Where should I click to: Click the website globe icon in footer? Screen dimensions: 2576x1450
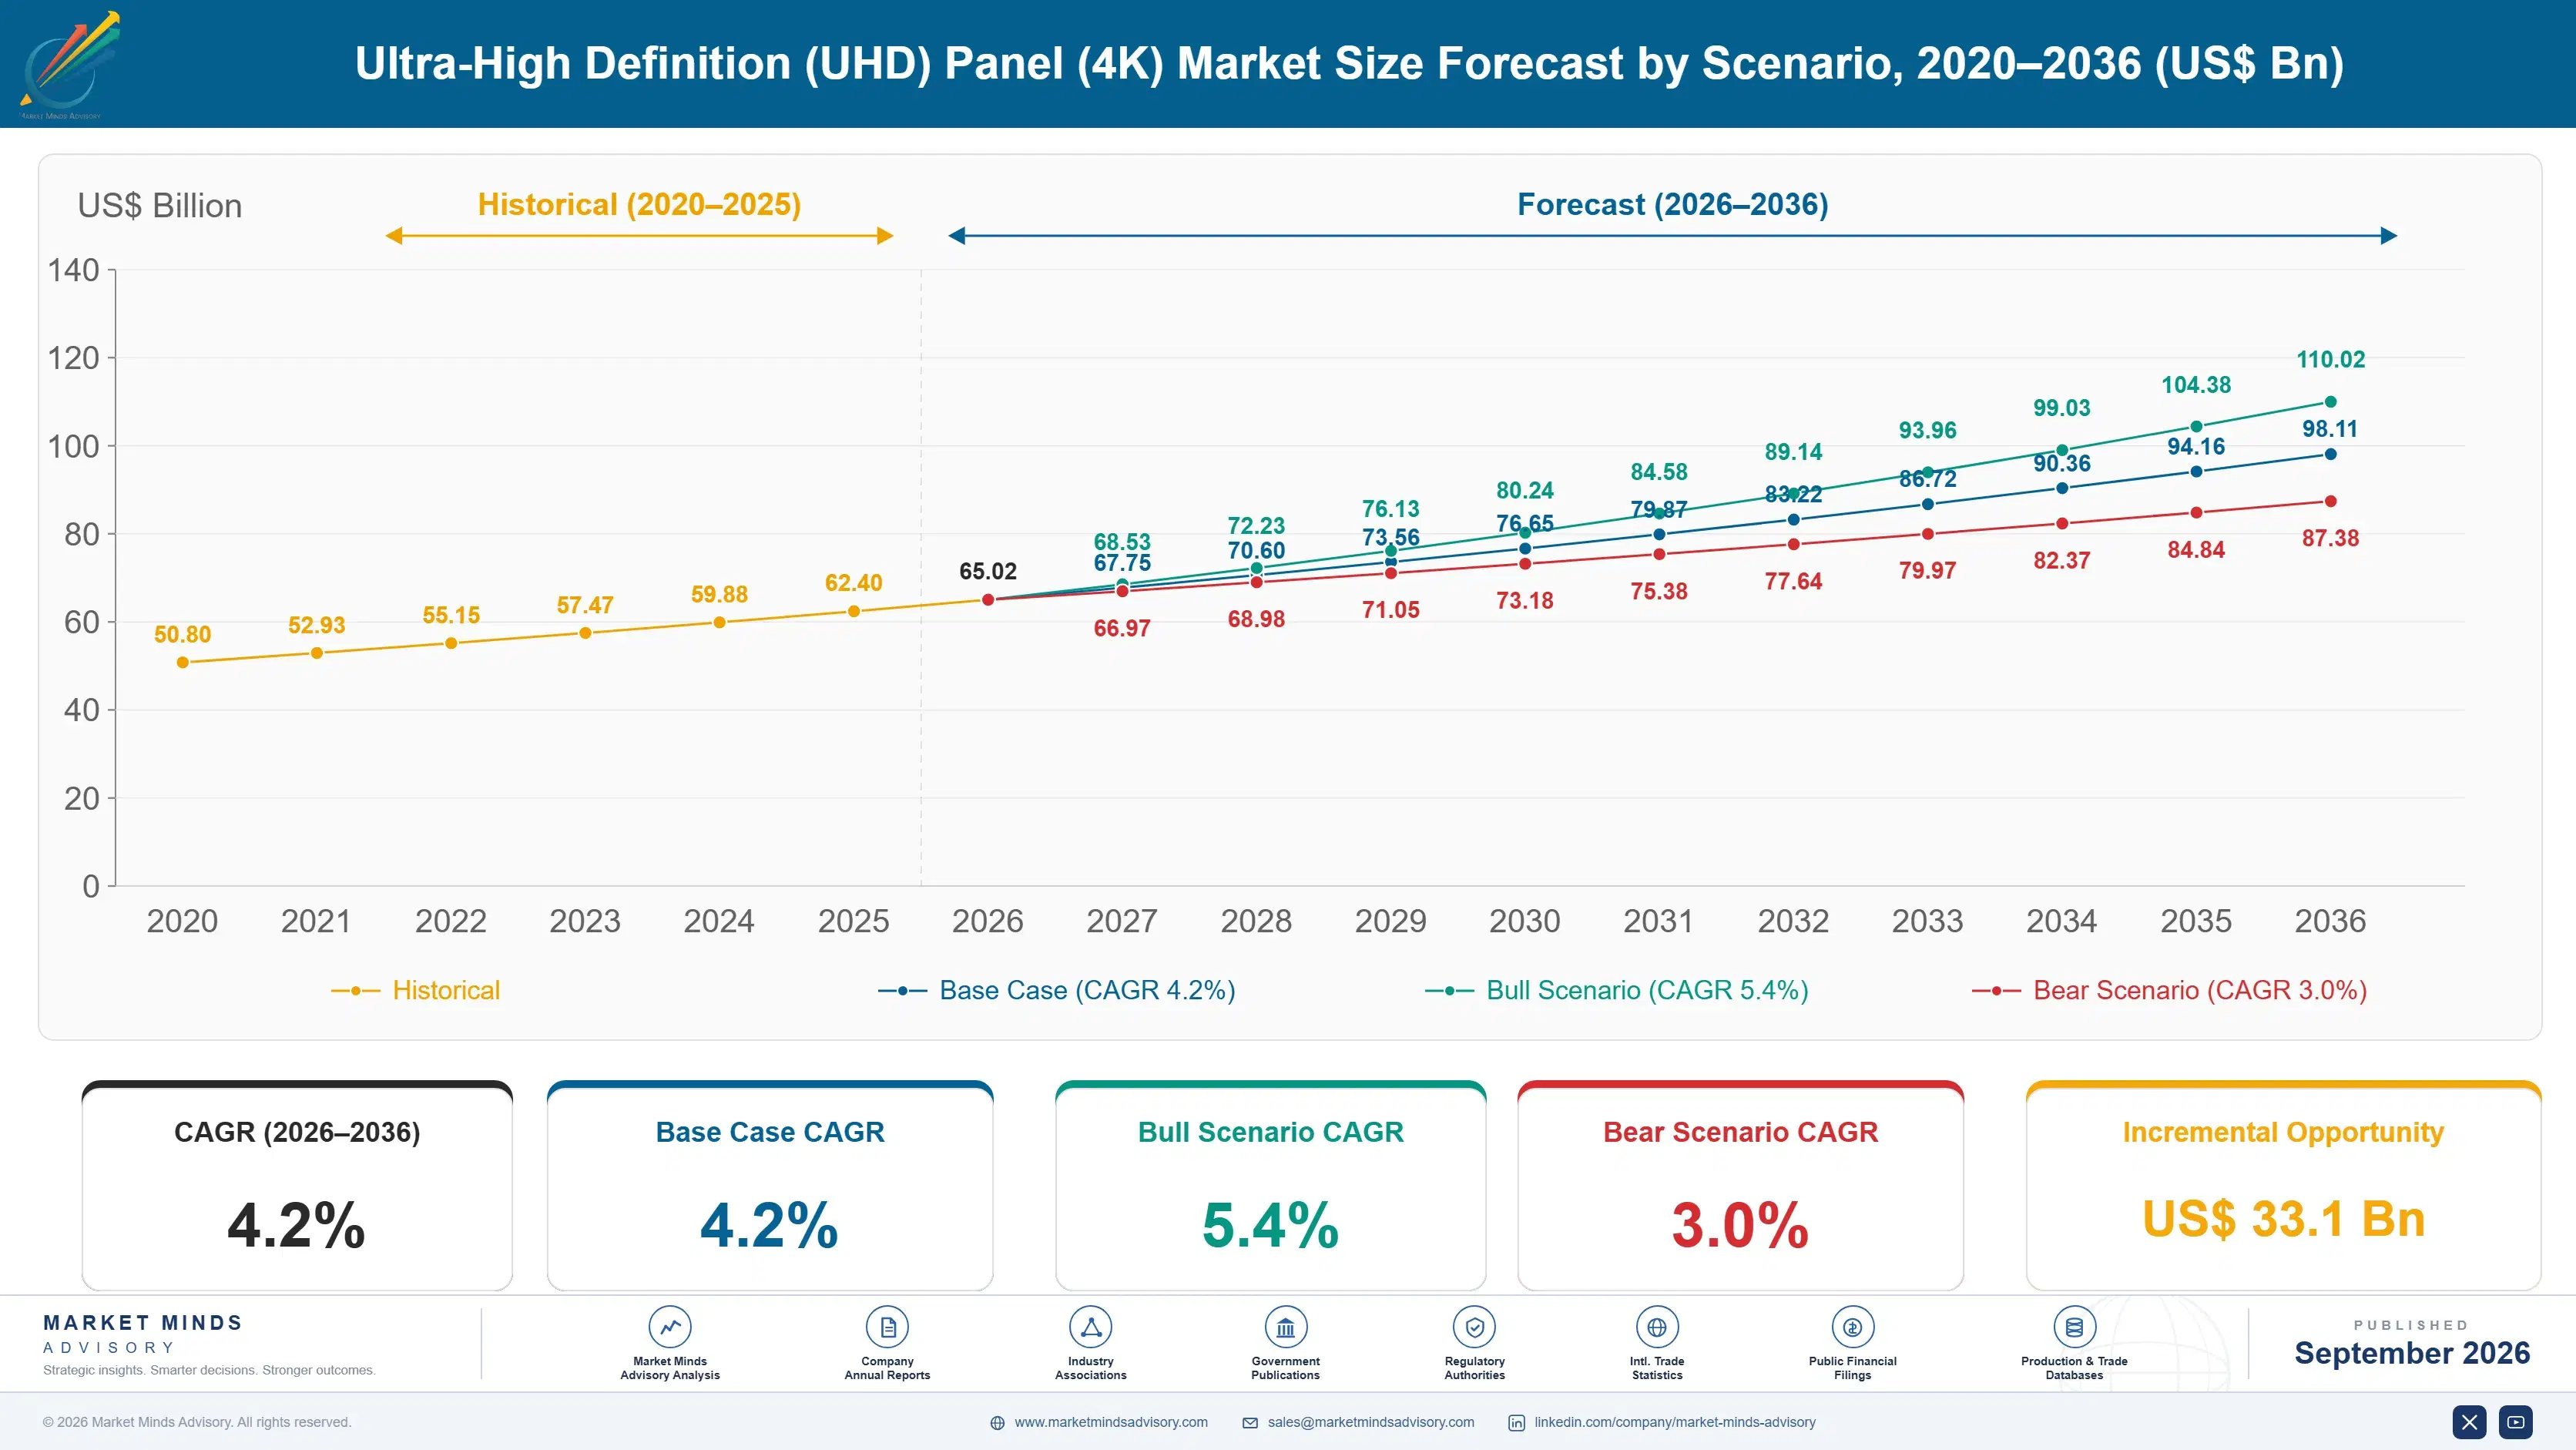coord(997,1423)
